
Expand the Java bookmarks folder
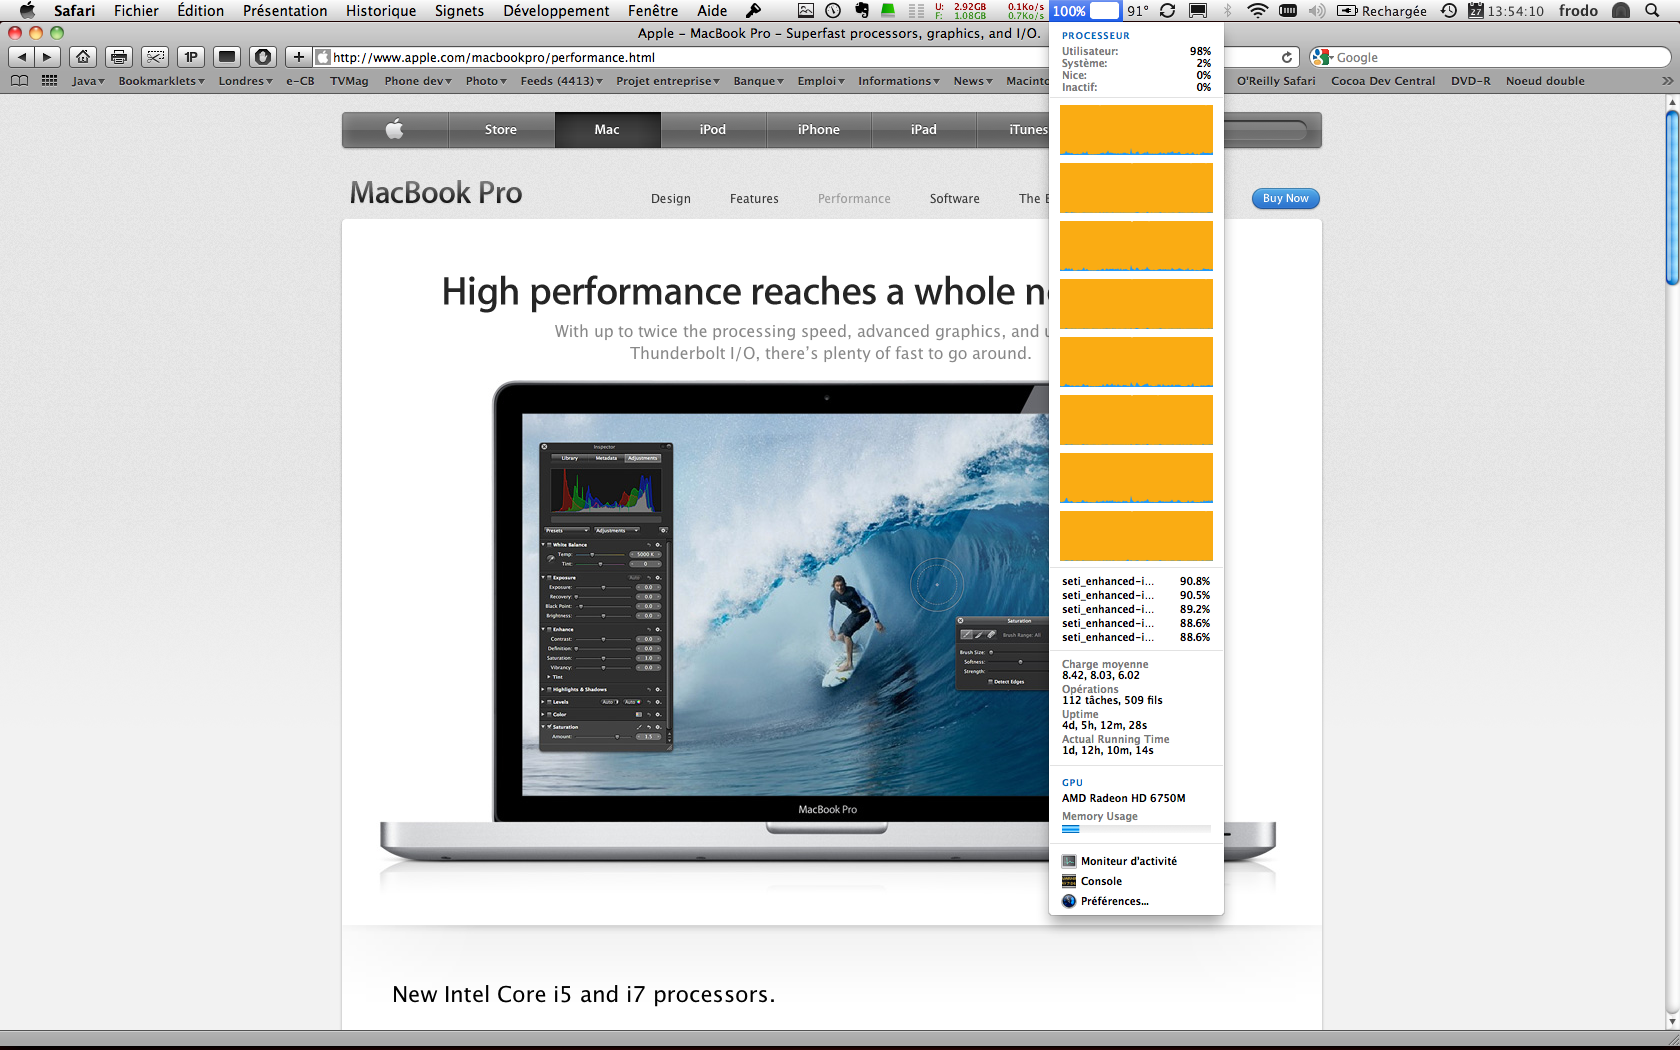coord(88,81)
